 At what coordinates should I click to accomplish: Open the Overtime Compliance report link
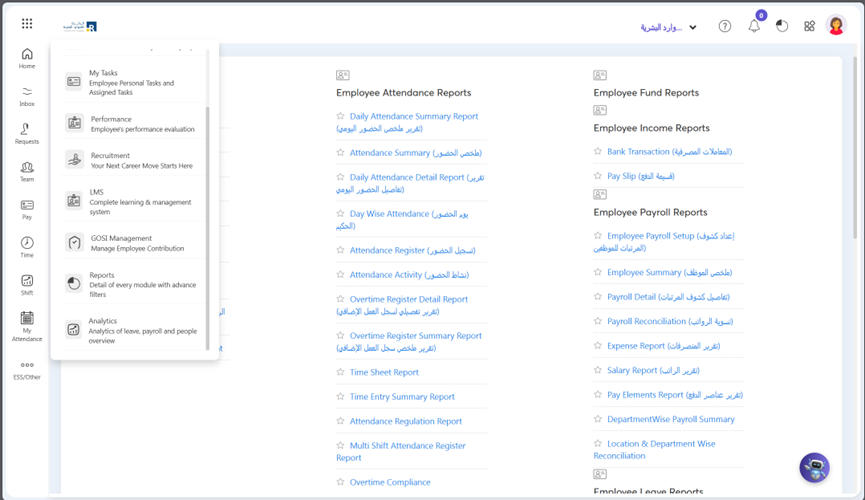pyautogui.click(x=390, y=482)
